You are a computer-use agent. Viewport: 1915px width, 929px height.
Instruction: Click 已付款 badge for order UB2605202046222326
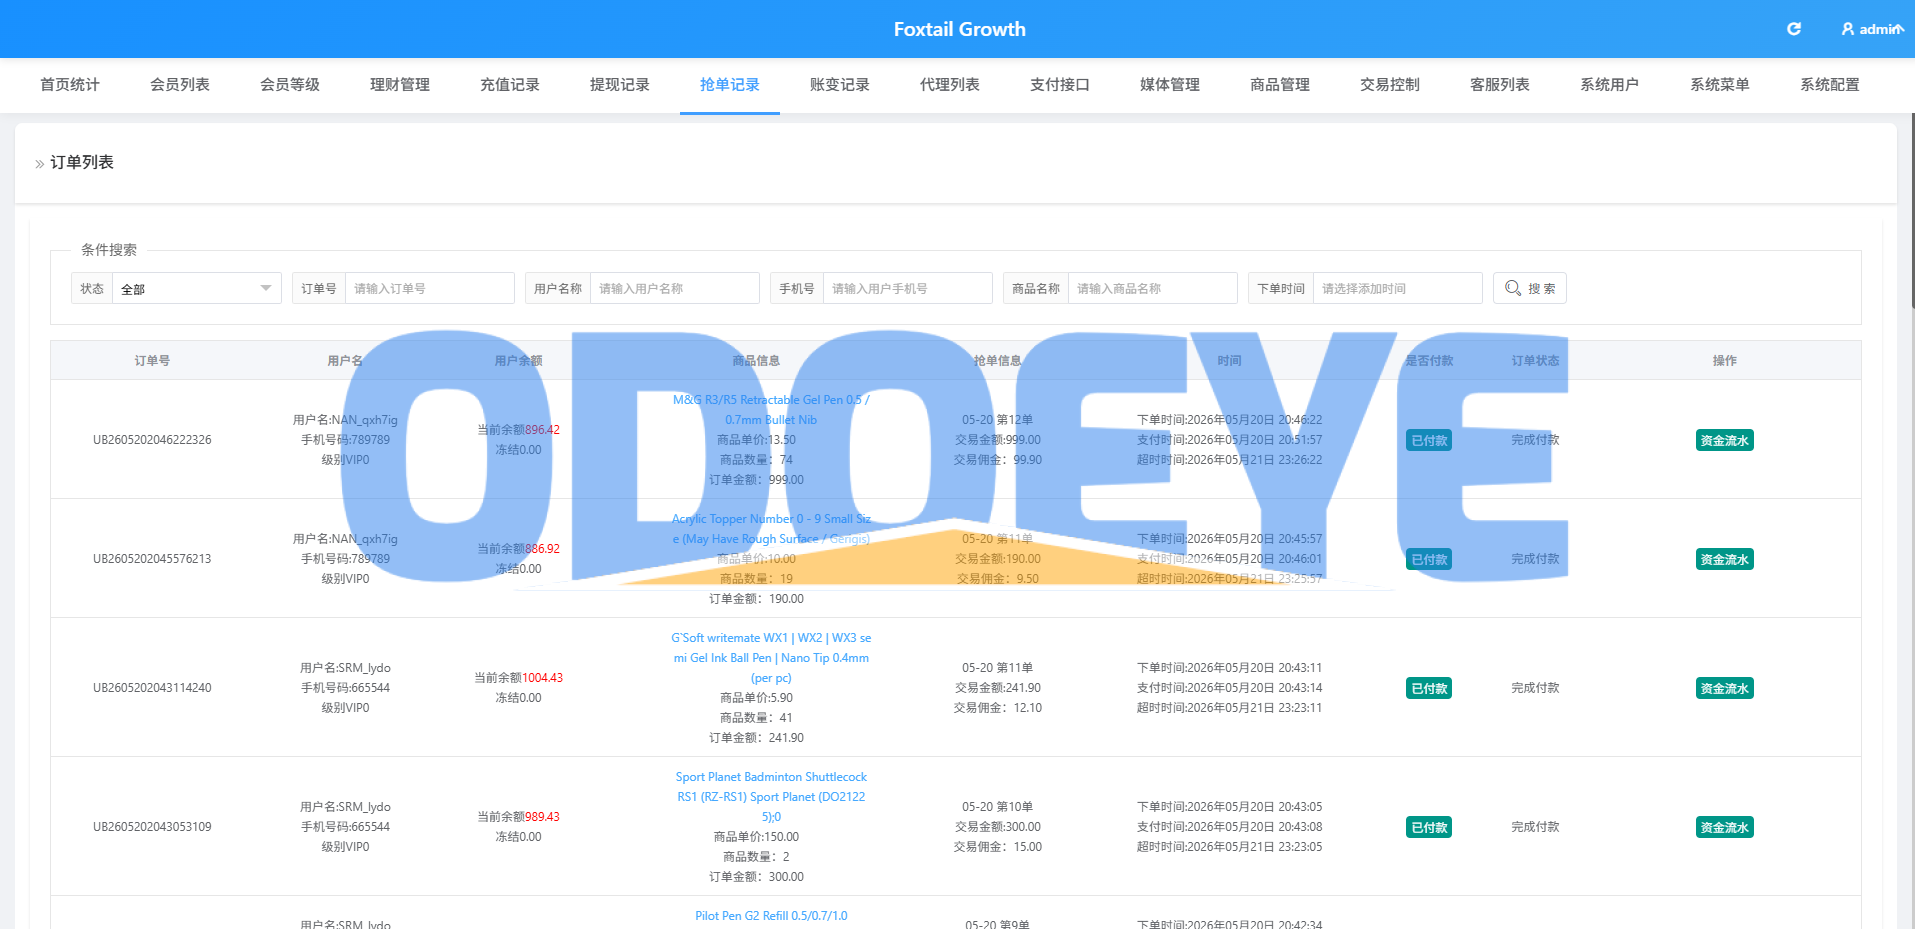(x=1429, y=440)
